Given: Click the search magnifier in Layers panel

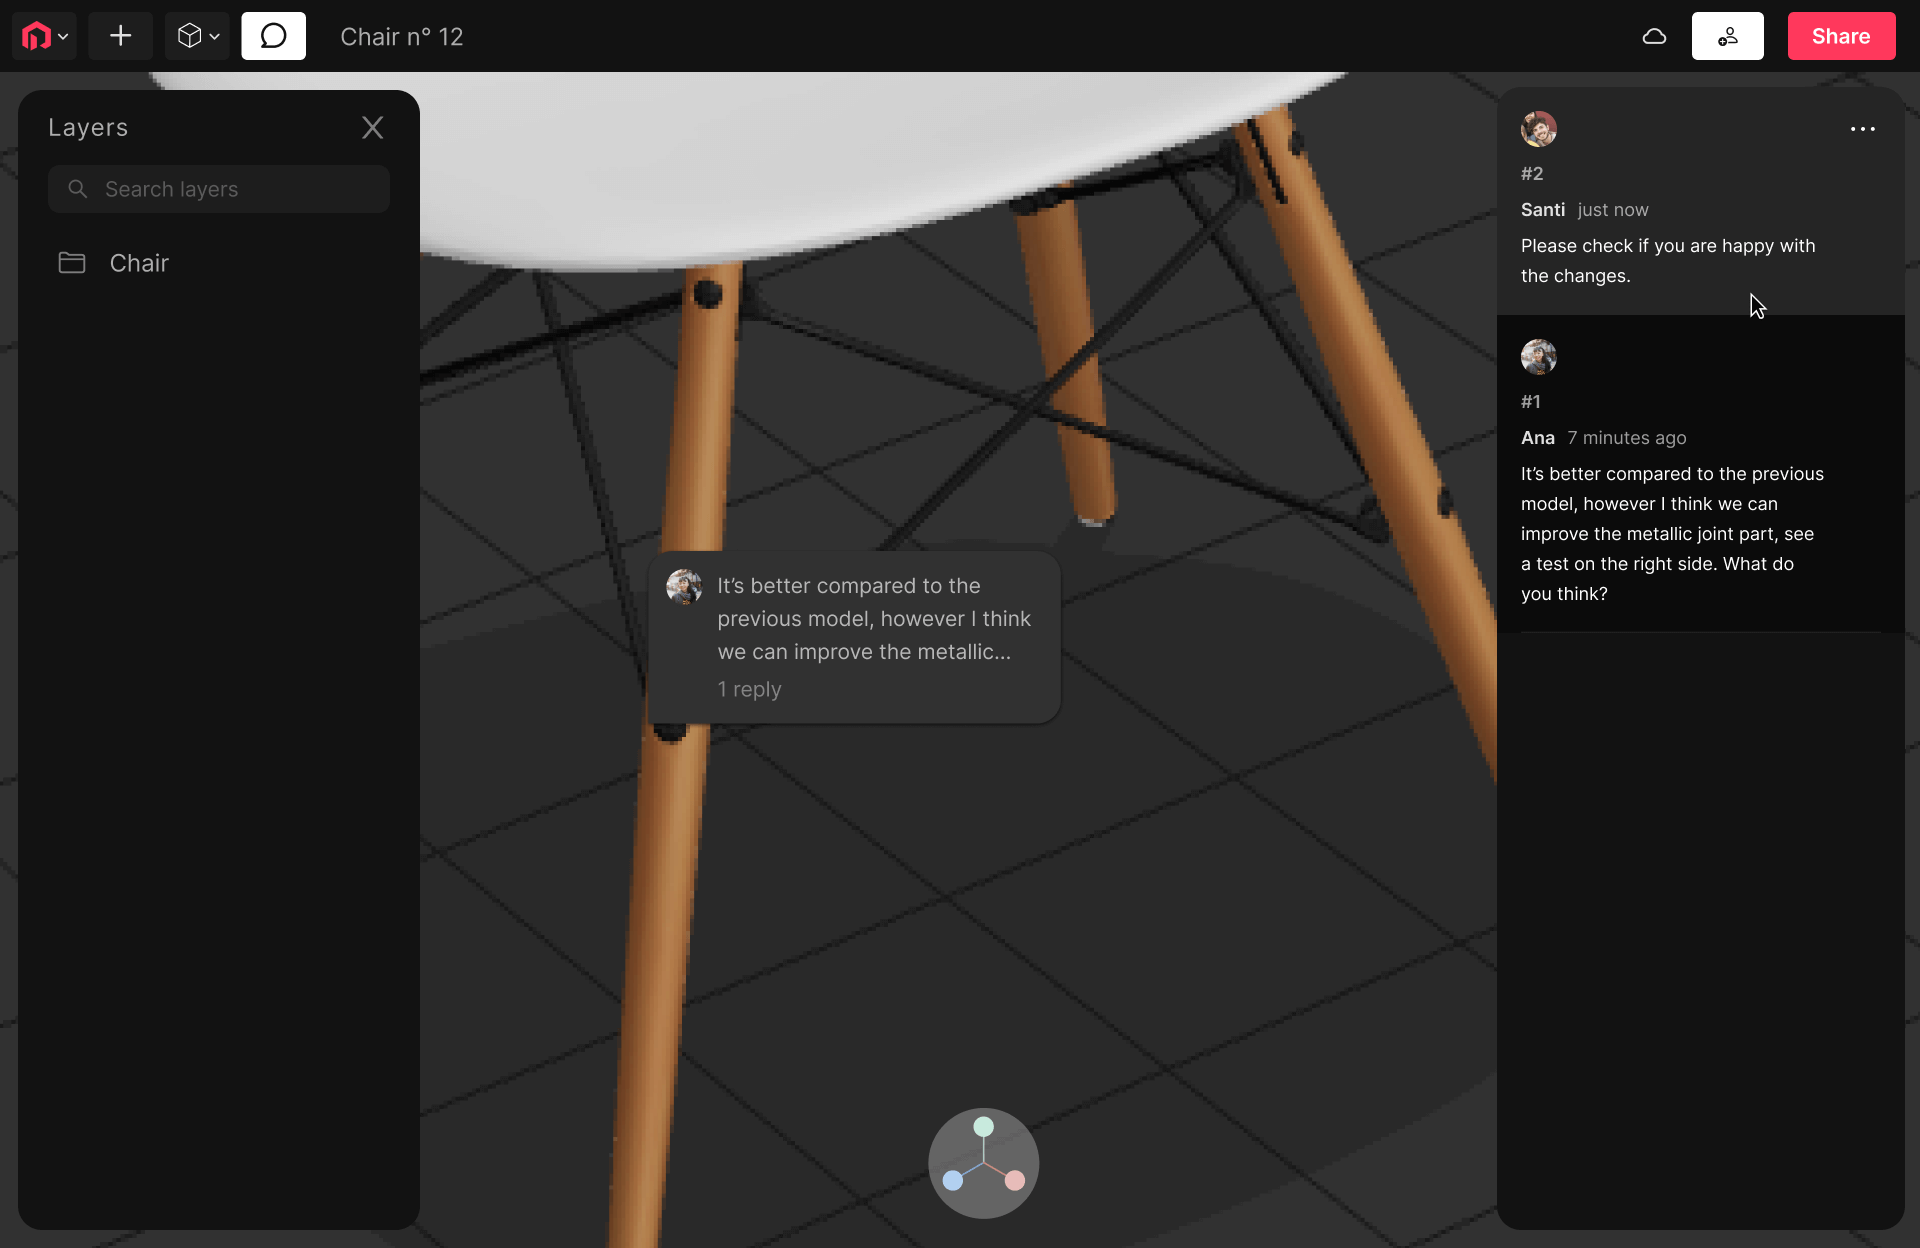Looking at the screenshot, I should pyautogui.click(x=77, y=189).
